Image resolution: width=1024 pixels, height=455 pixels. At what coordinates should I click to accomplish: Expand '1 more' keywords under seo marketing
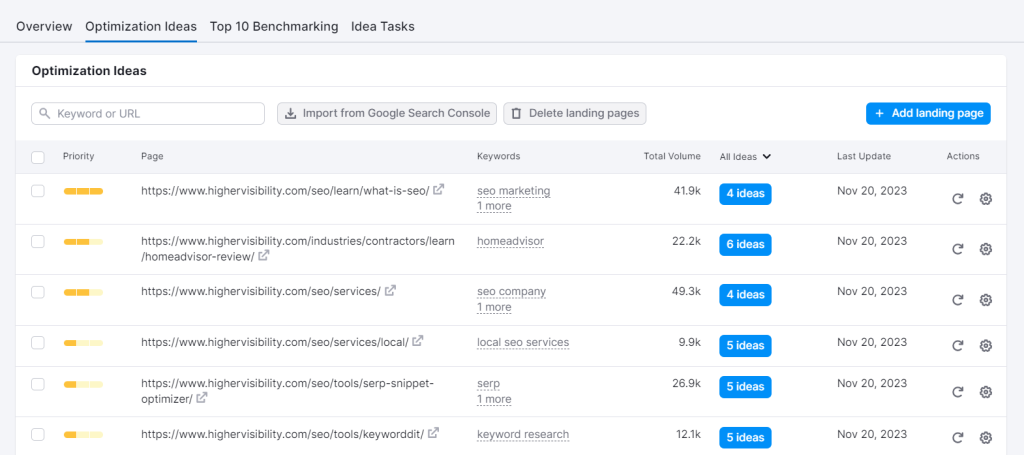click(494, 206)
